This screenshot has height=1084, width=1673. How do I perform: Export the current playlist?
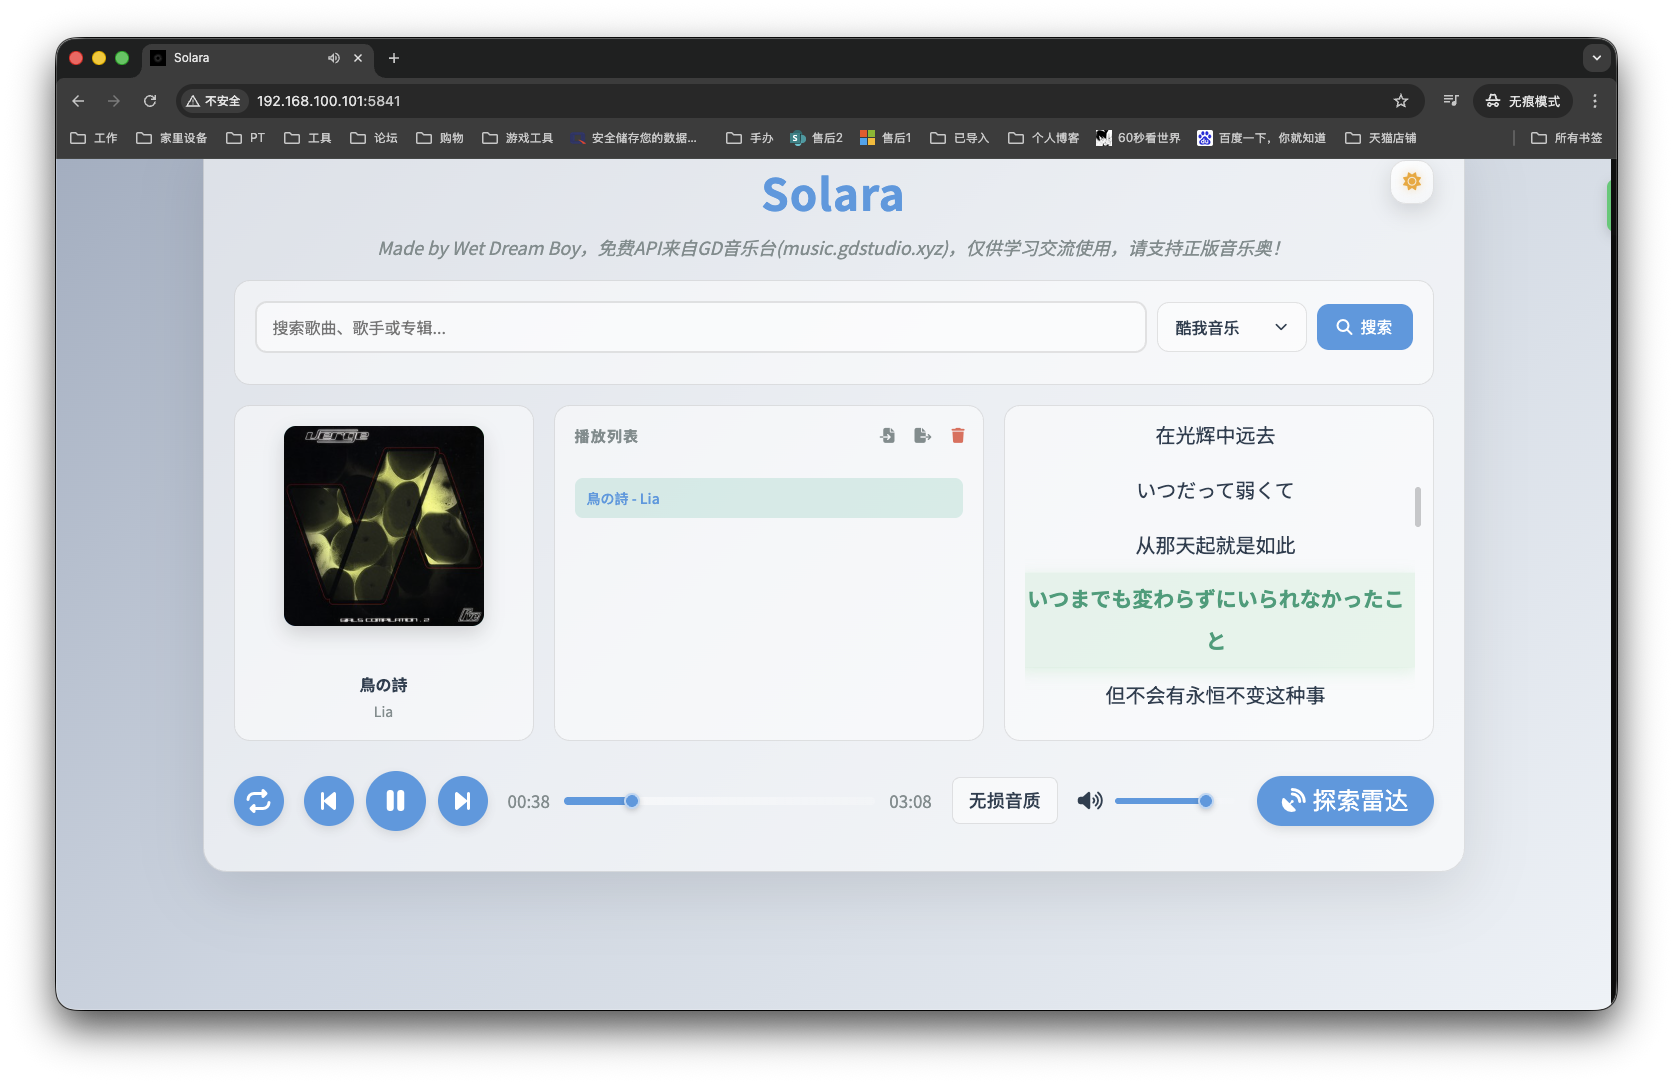(922, 435)
